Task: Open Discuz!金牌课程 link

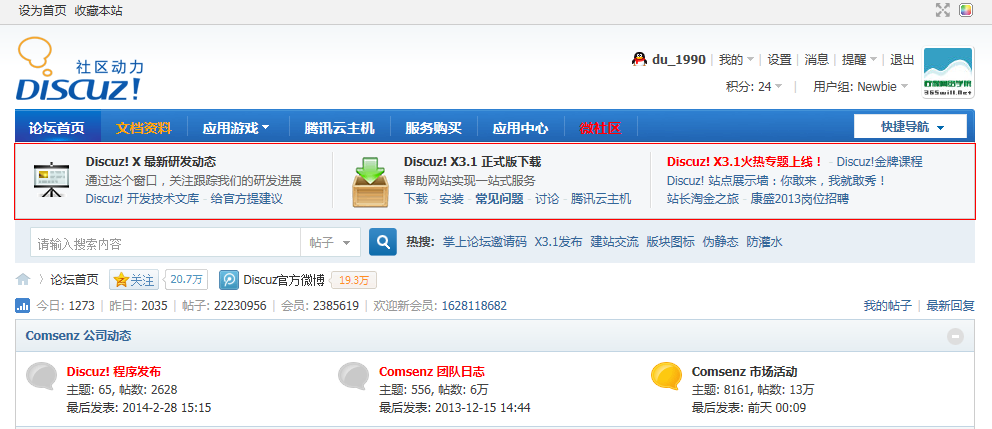Action: pos(879,162)
